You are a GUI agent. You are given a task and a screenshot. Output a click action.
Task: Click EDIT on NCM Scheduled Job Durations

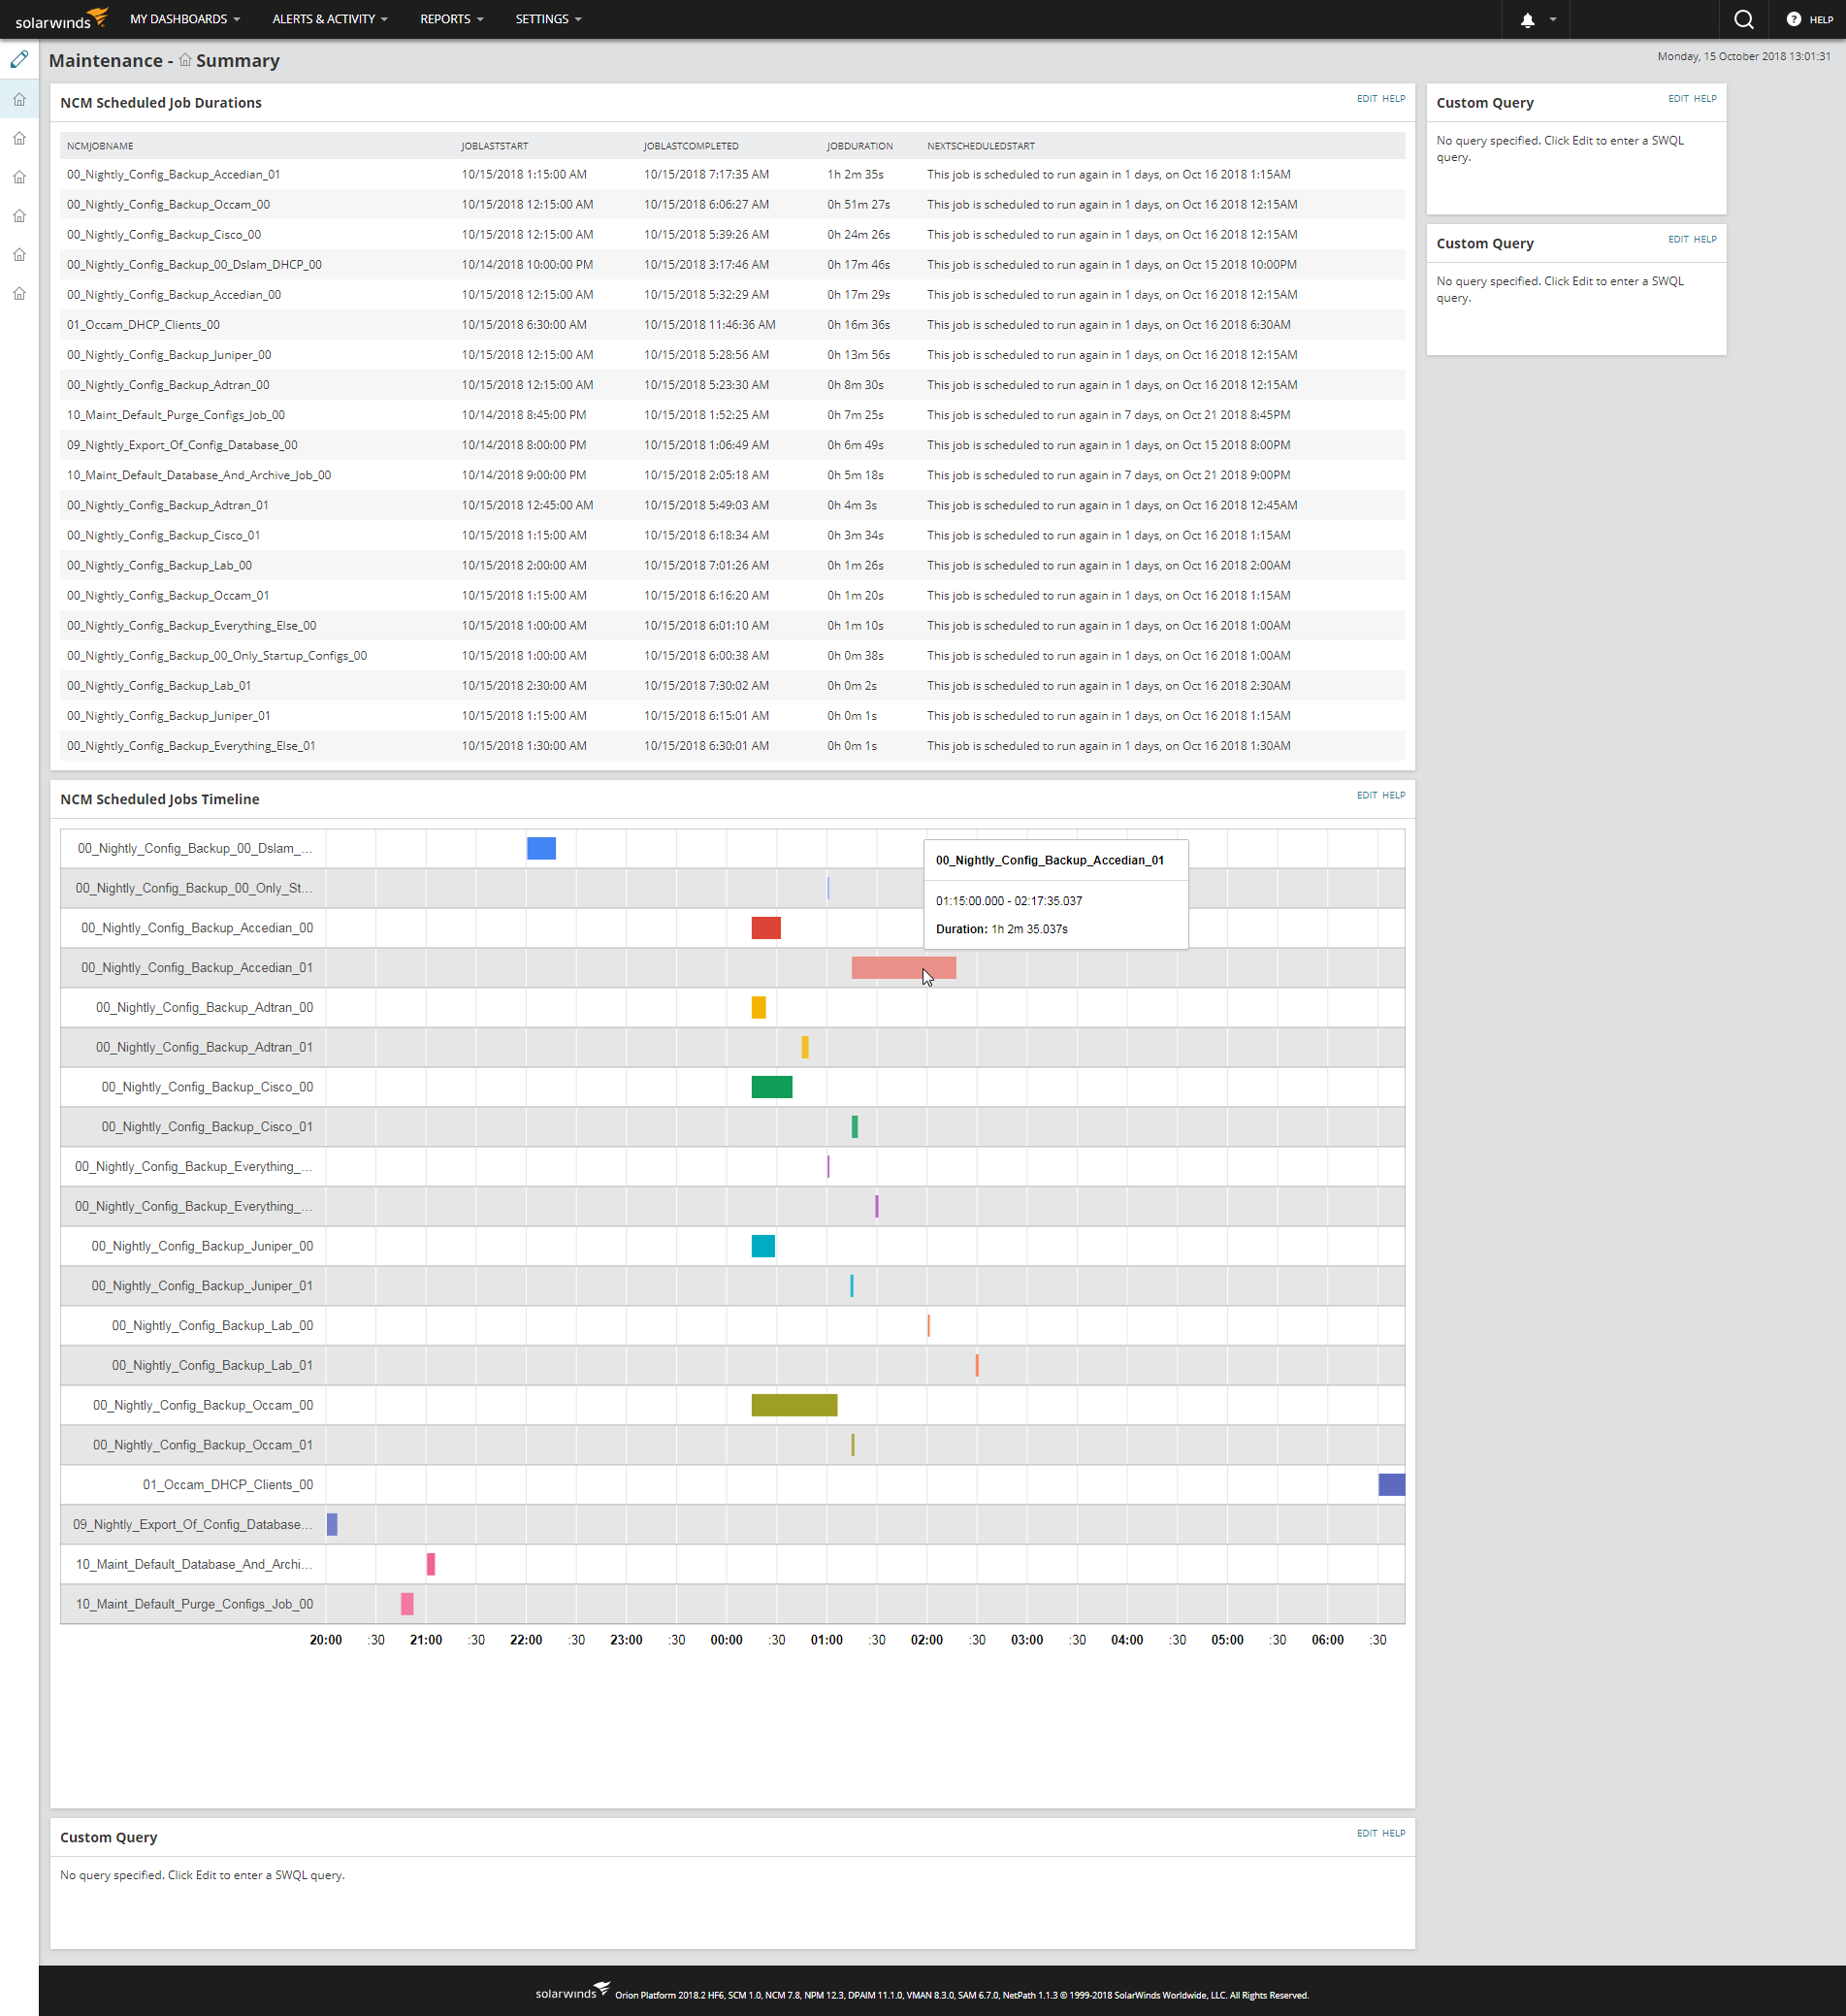click(1366, 99)
